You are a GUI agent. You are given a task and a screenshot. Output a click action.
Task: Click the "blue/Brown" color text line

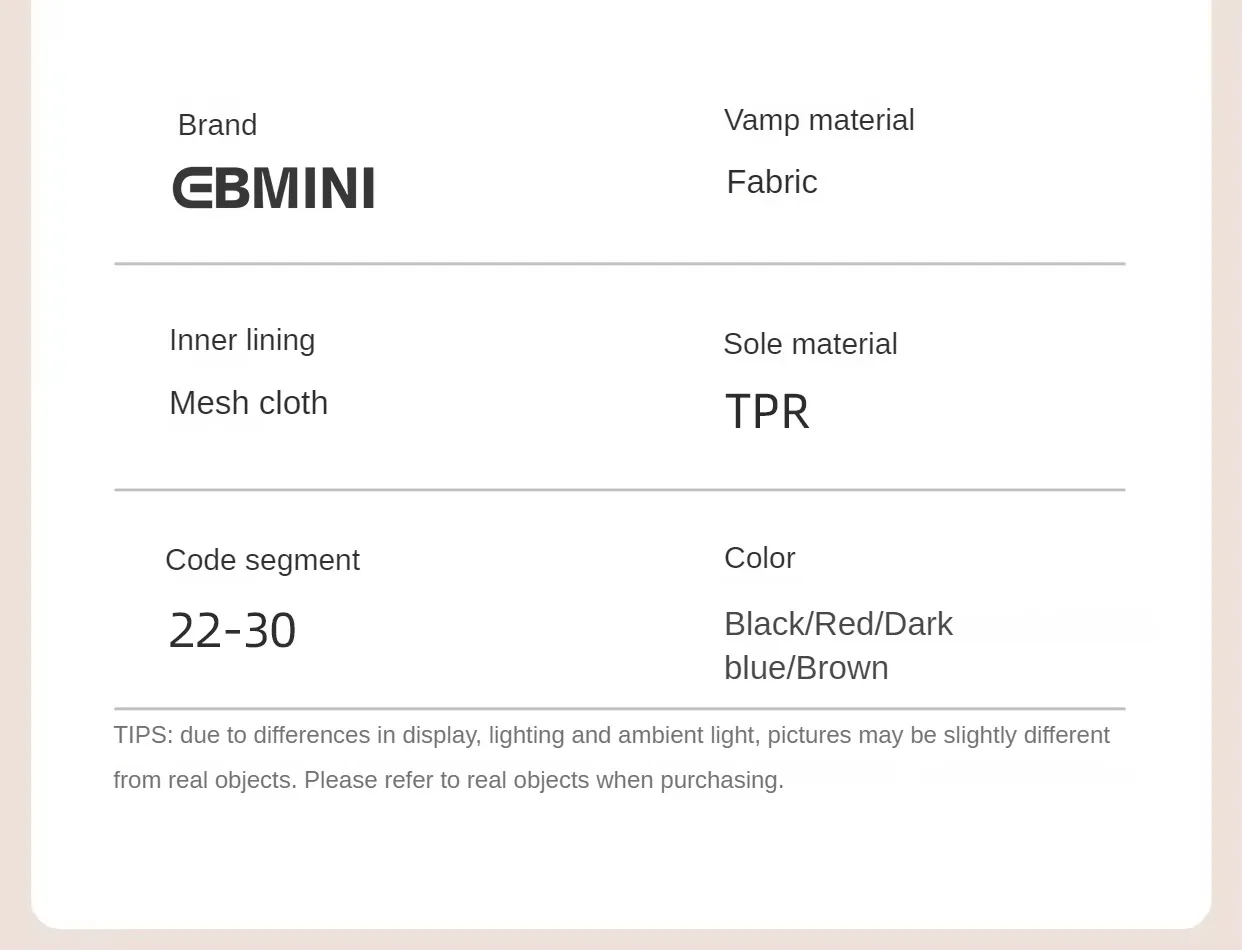(806, 668)
